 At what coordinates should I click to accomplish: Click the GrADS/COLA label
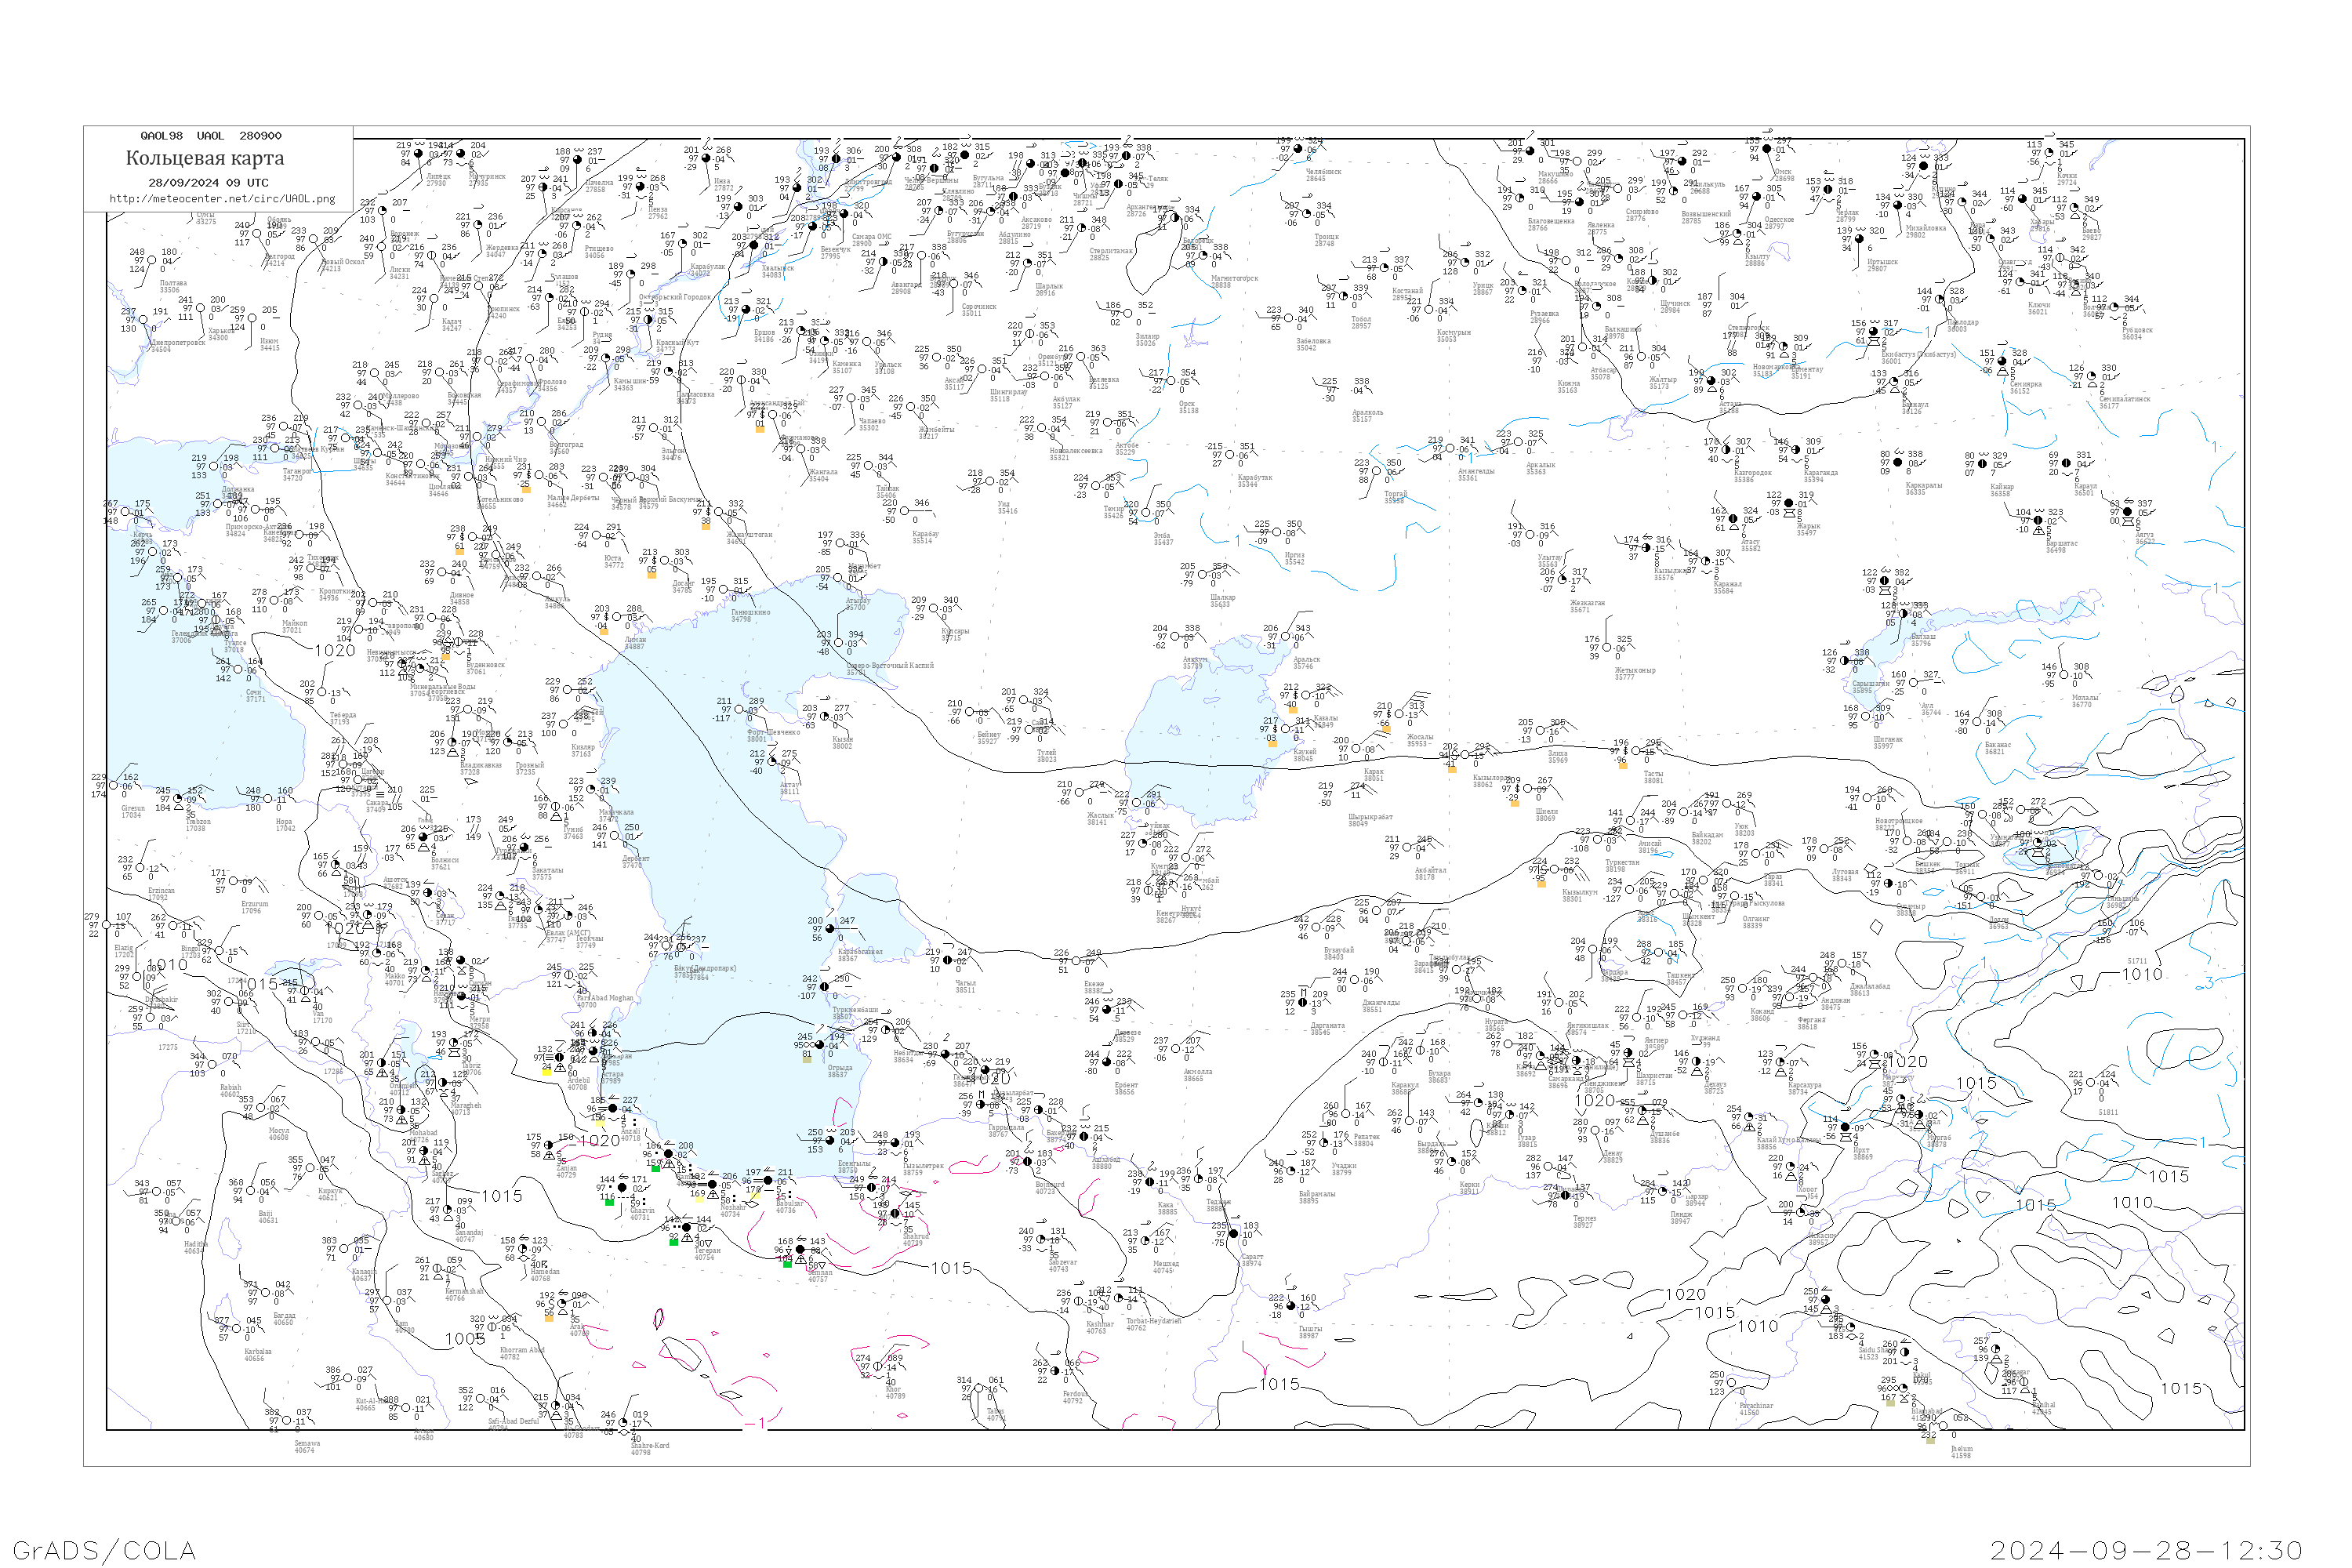104,1550
